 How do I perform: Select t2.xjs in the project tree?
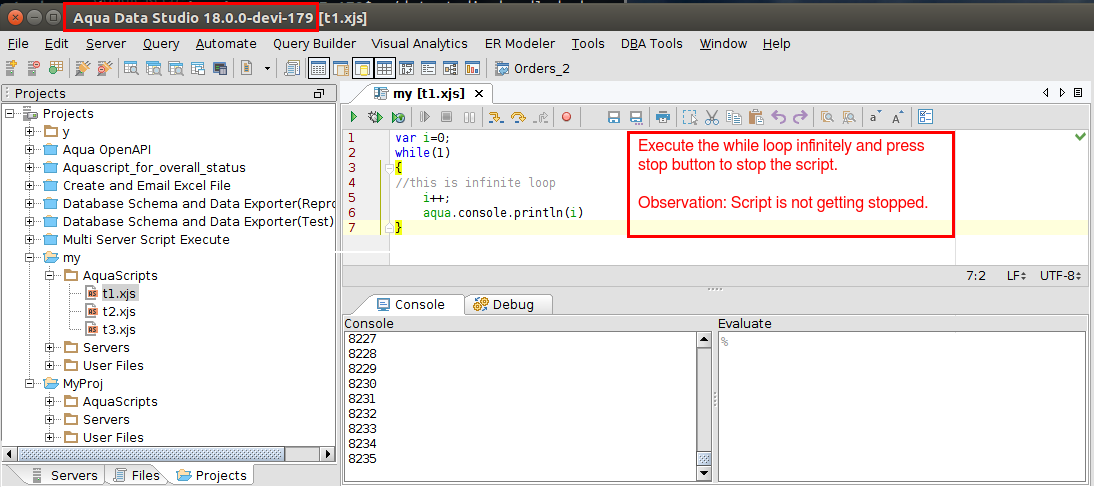point(119,311)
